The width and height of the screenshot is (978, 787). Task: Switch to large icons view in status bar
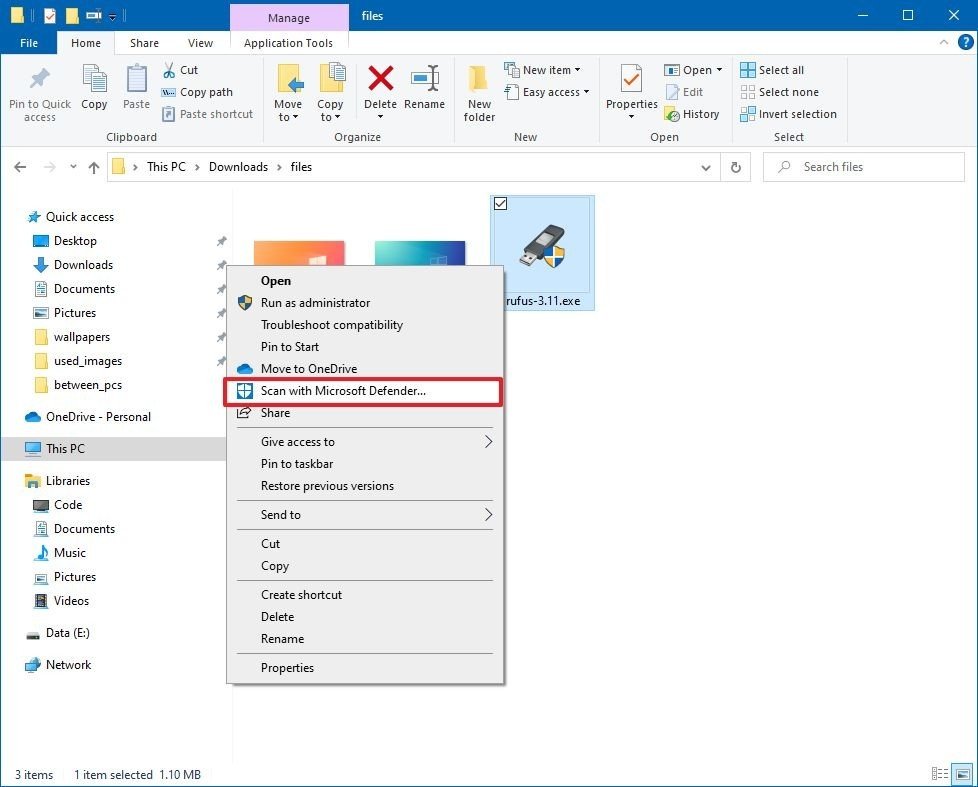[963, 774]
